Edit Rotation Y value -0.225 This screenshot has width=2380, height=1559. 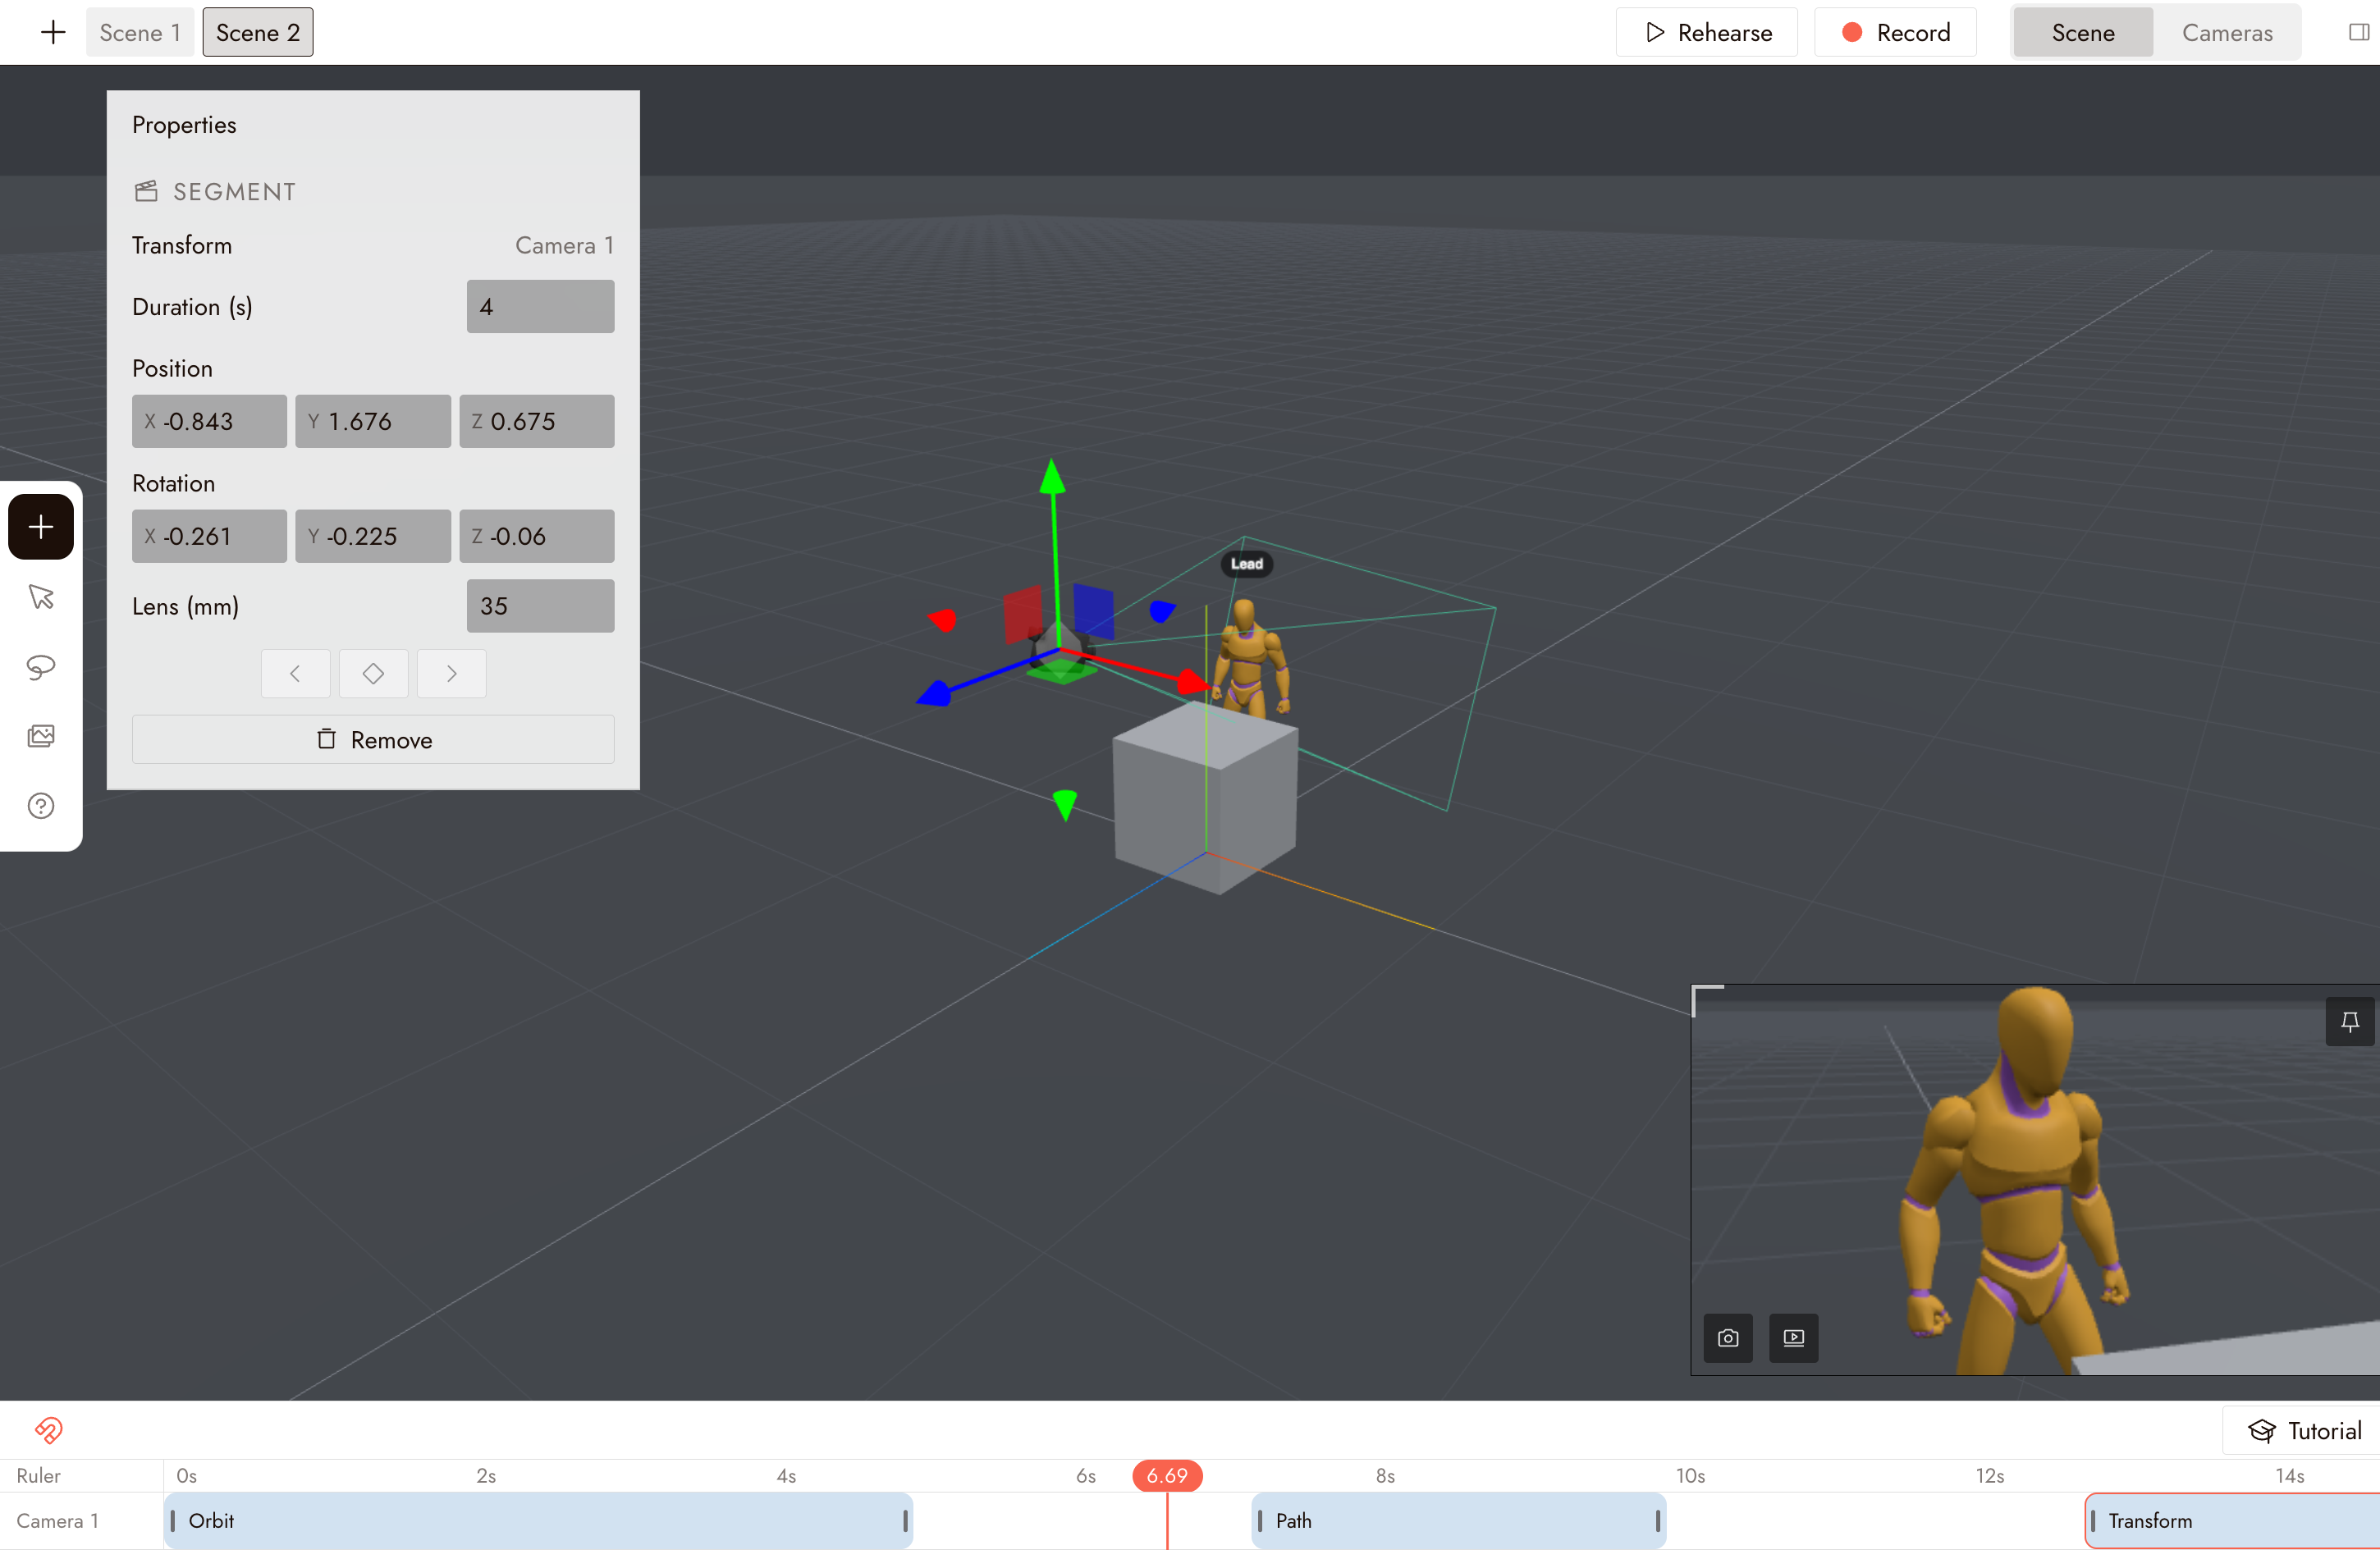pyautogui.click(x=373, y=537)
